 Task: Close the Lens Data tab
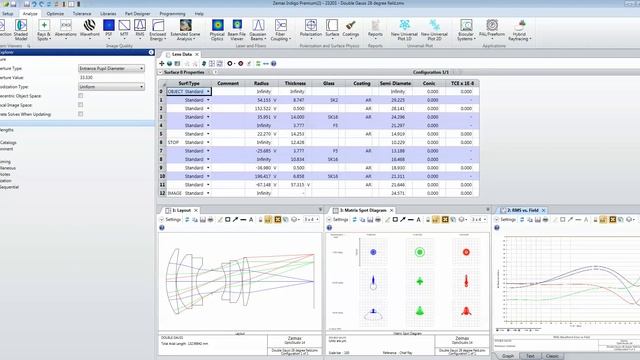197,54
